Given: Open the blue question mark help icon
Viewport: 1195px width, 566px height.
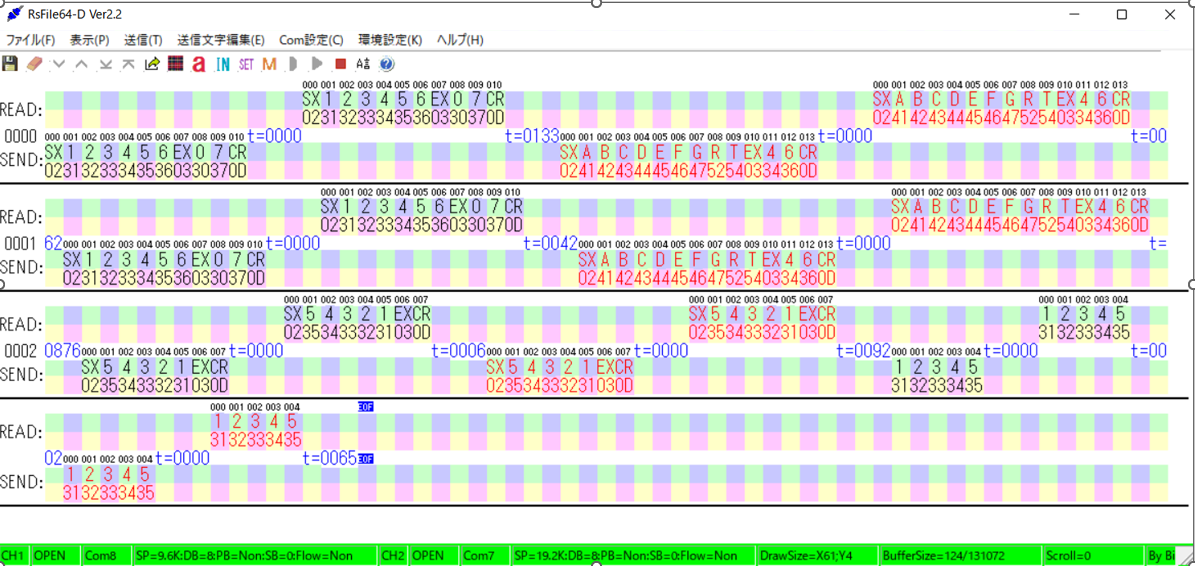Looking at the screenshot, I should tap(387, 64).
